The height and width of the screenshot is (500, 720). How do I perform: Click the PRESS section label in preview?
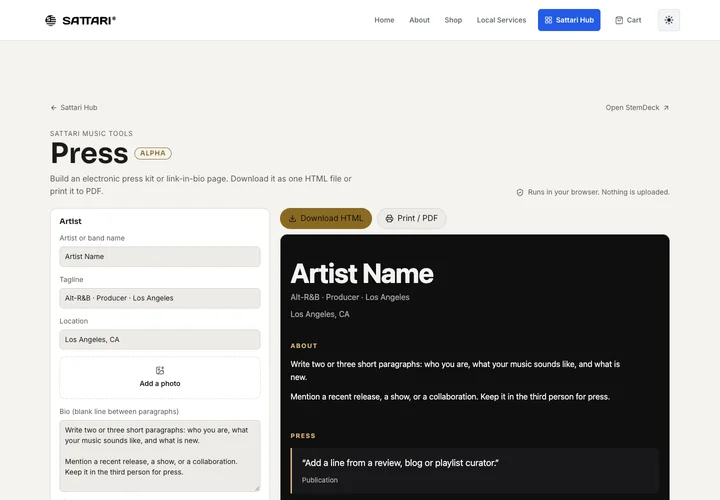point(303,436)
